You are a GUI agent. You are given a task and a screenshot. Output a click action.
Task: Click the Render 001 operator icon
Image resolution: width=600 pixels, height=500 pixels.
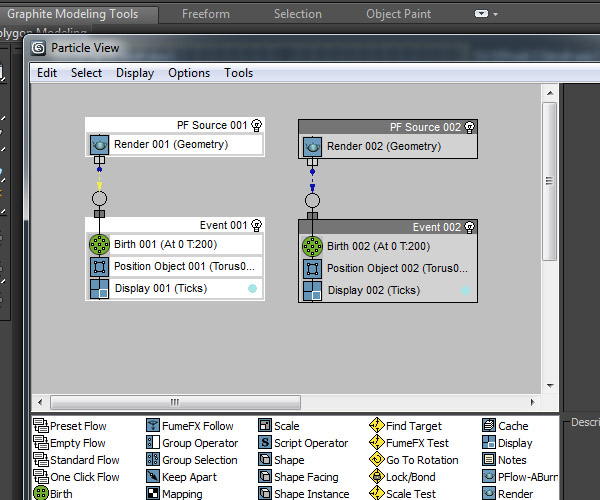(x=99, y=145)
